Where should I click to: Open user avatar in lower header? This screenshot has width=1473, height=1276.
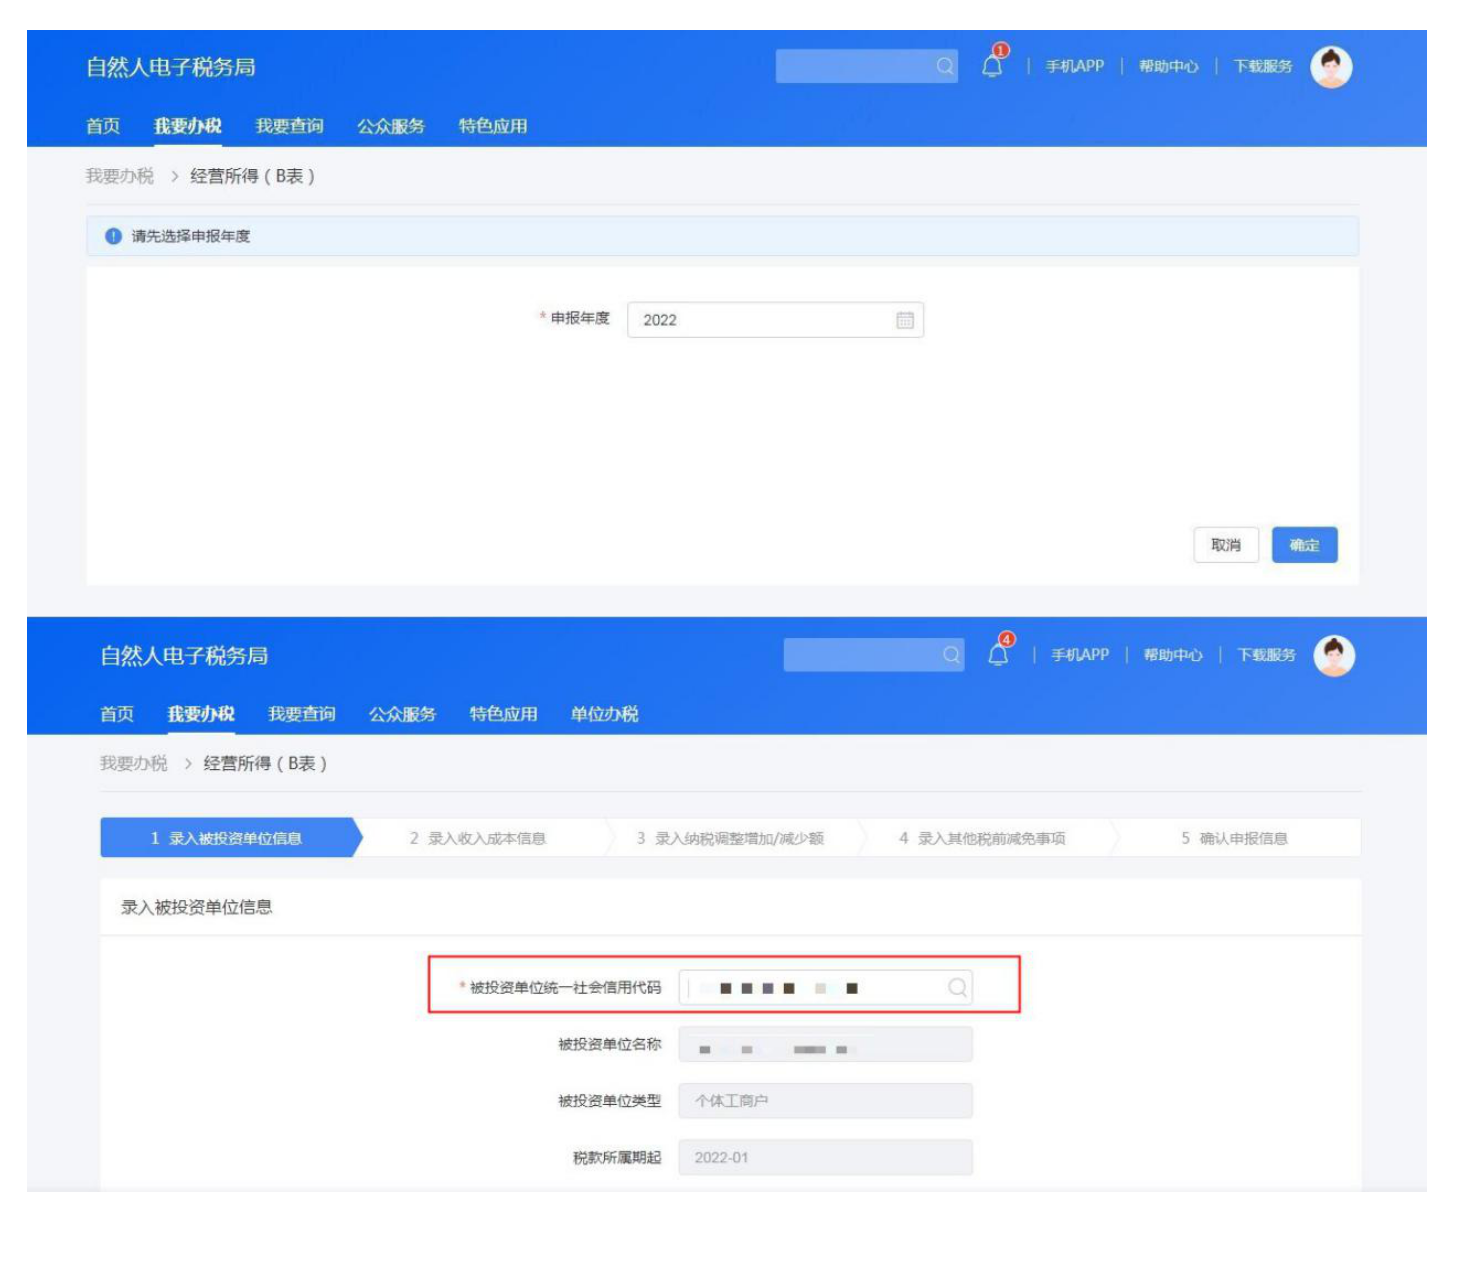coord(1334,656)
